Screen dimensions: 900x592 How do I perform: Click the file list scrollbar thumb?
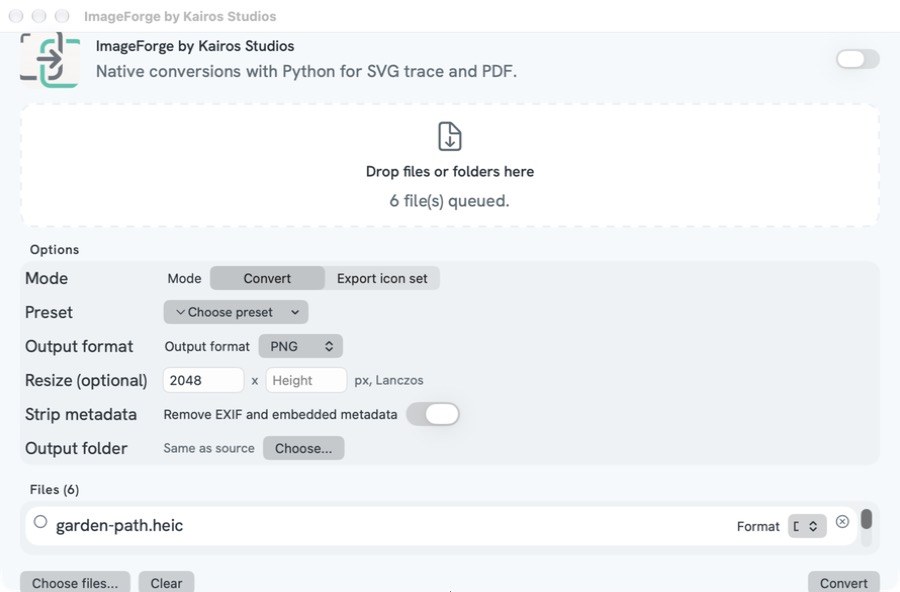coord(867,519)
